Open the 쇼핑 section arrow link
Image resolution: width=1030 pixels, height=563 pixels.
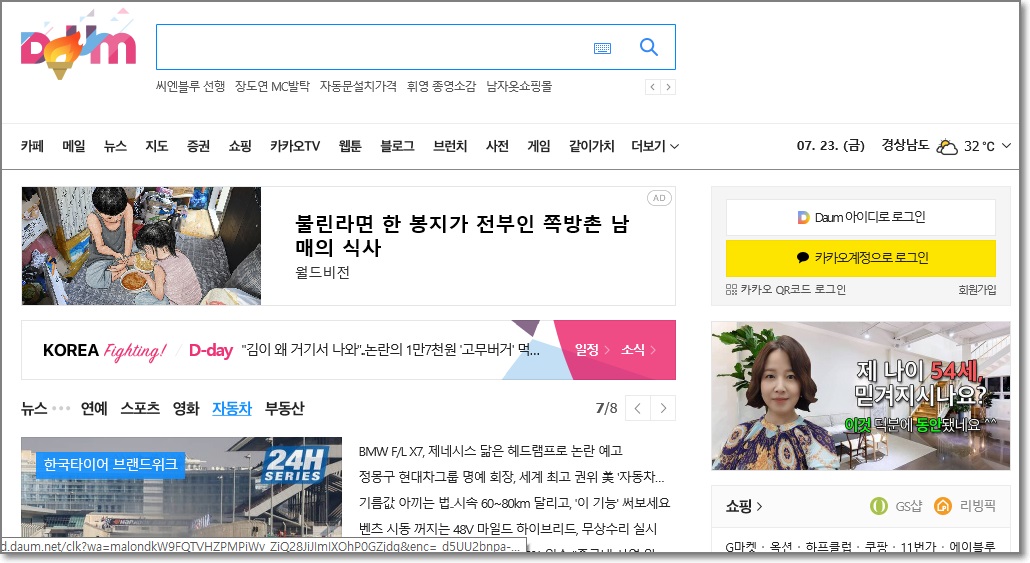[744, 506]
